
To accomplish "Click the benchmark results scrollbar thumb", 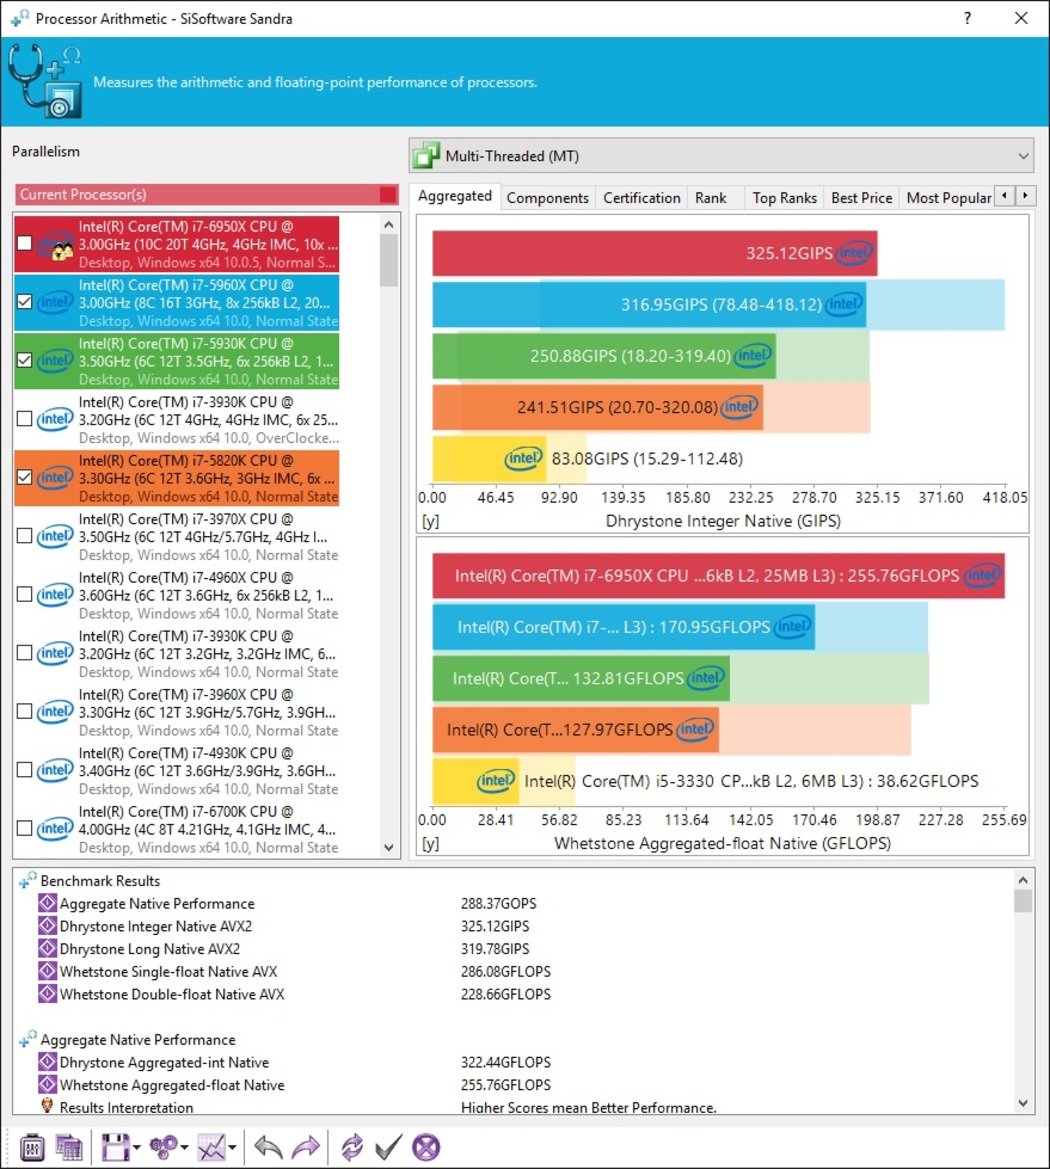I will click(x=1023, y=901).
